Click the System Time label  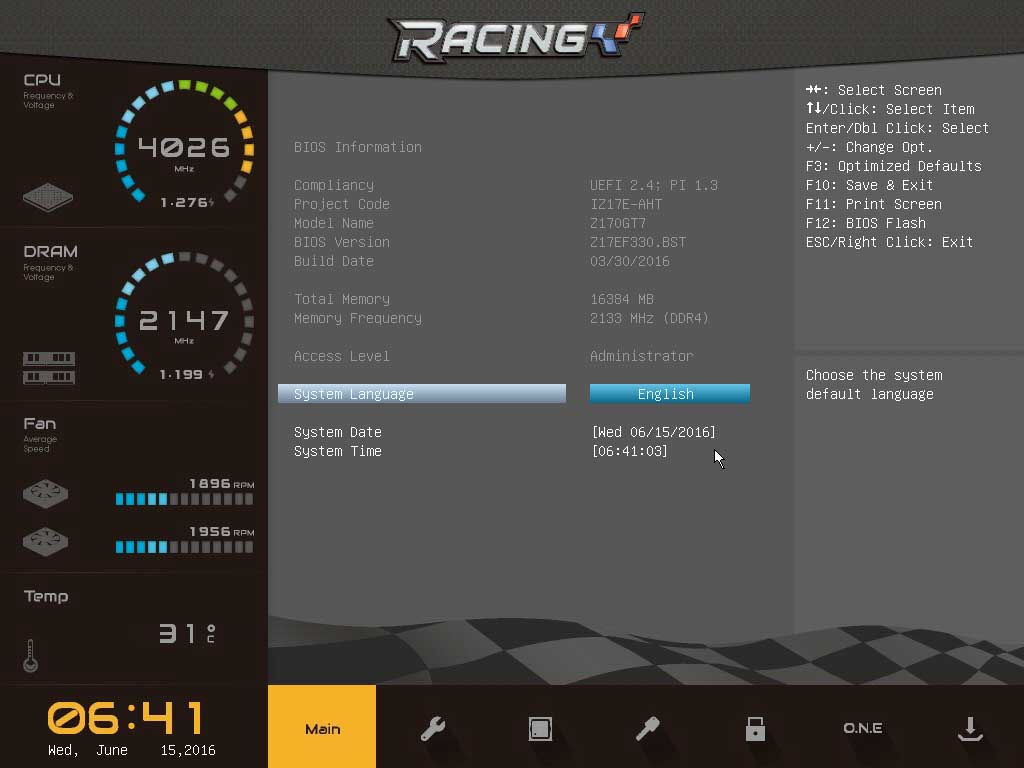[338, 451]
